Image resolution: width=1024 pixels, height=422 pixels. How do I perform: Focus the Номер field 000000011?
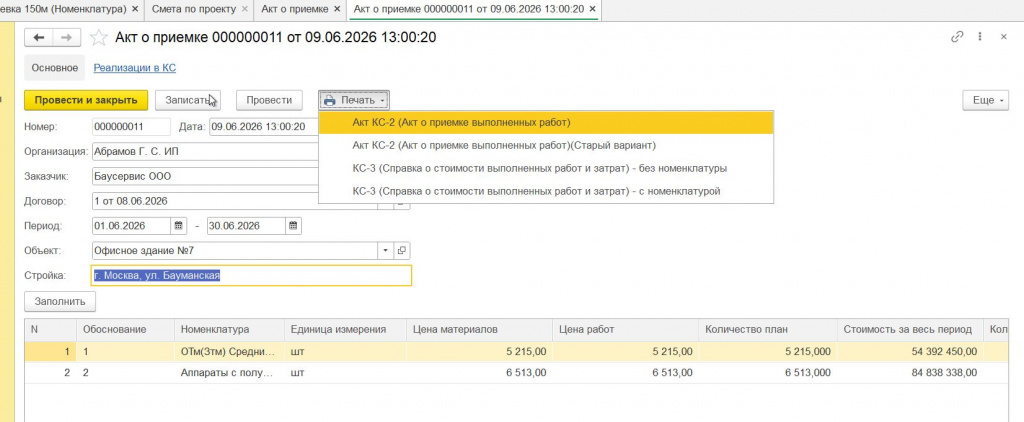click(131, 127)
